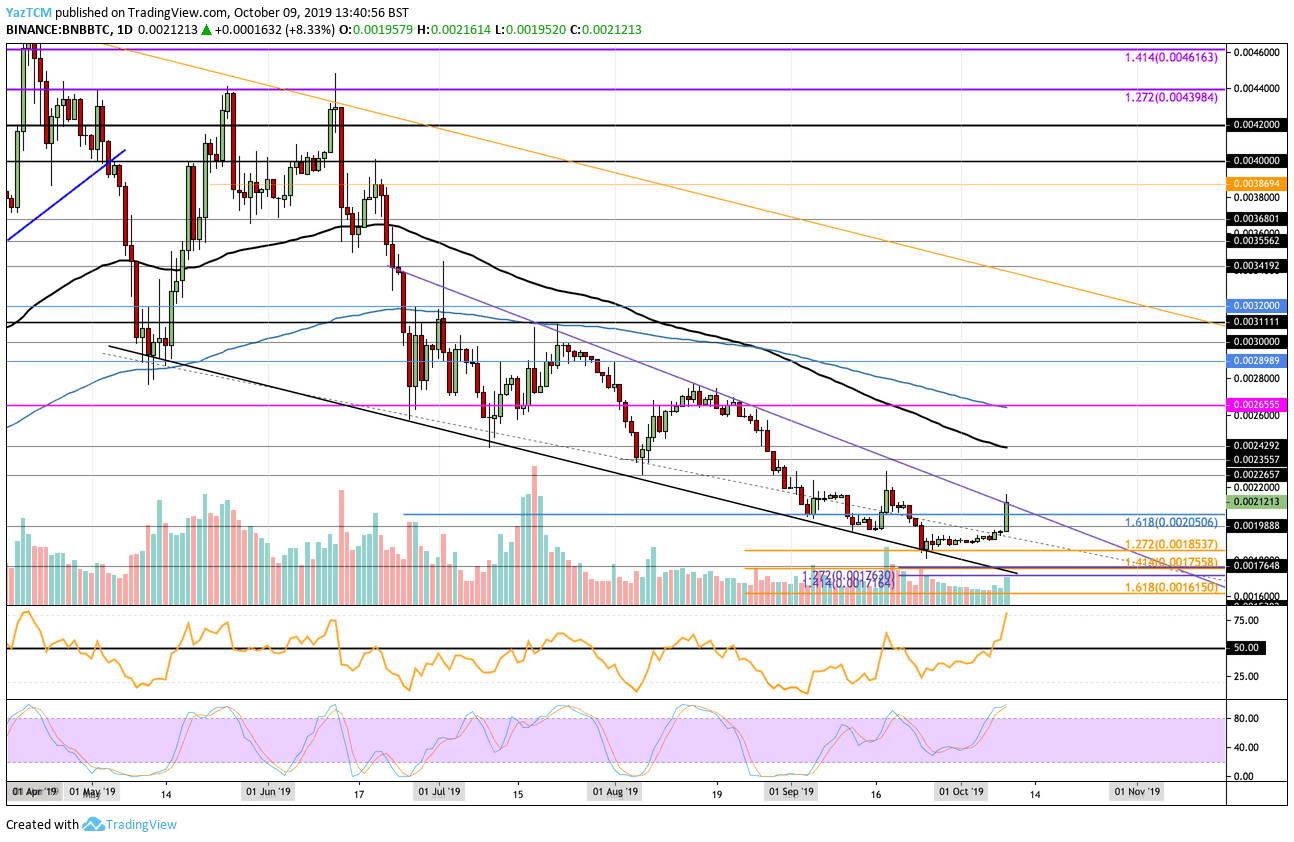Viewport: 1294px width, 842px height.
Task: Click the orange 1.272(0.0018537) Fibonacci label
Action: tap(1172, 544)
